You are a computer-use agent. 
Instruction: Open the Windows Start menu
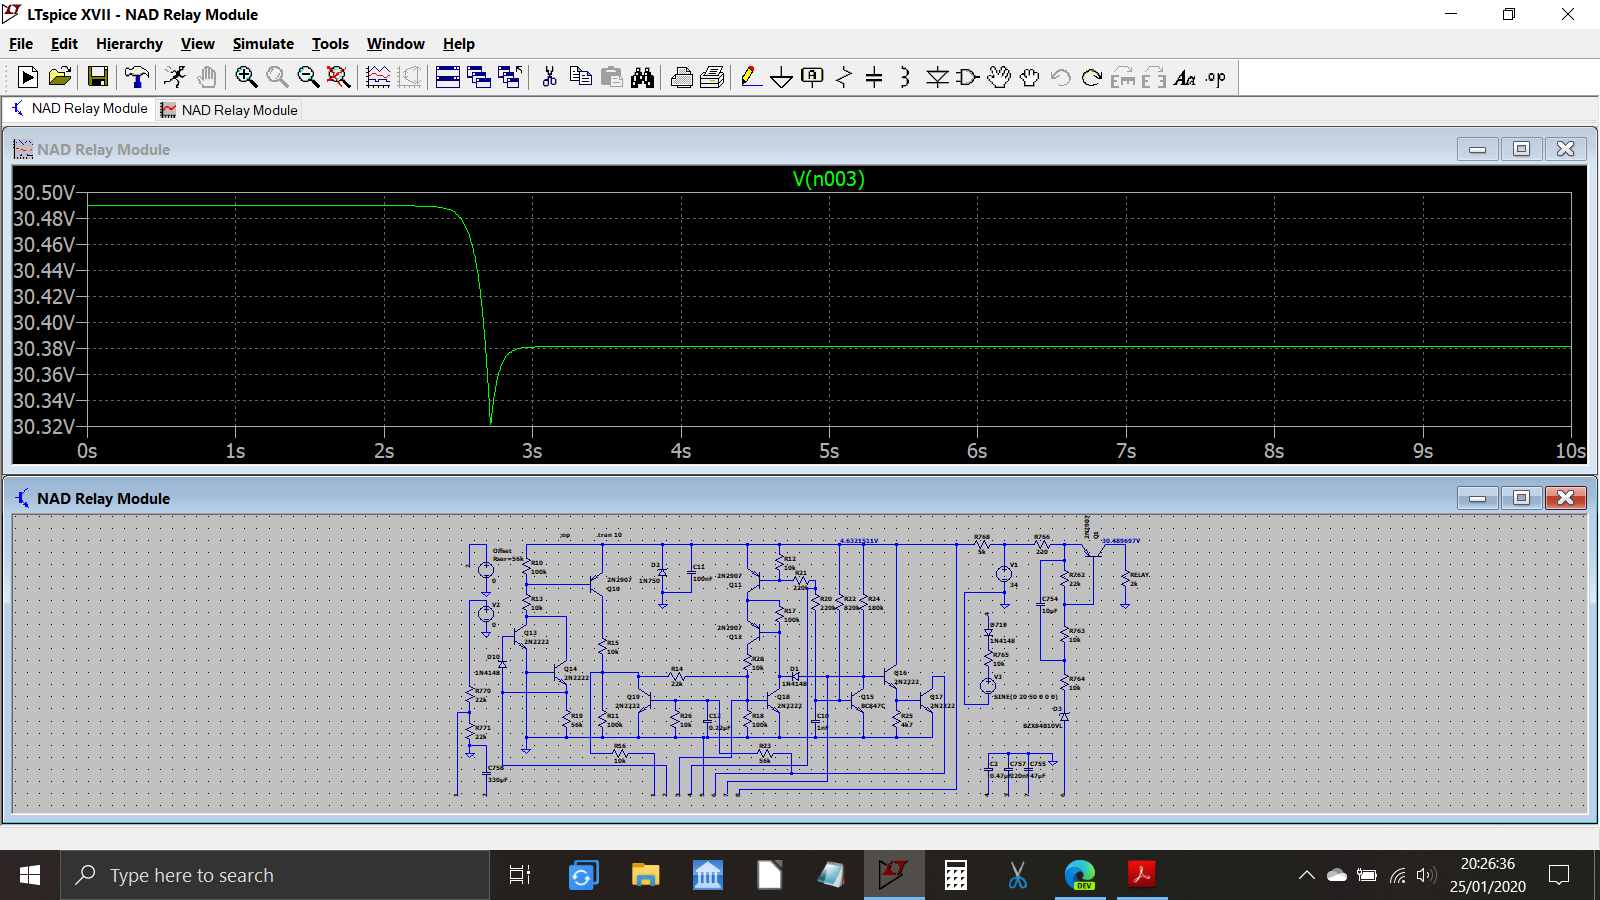30,876
